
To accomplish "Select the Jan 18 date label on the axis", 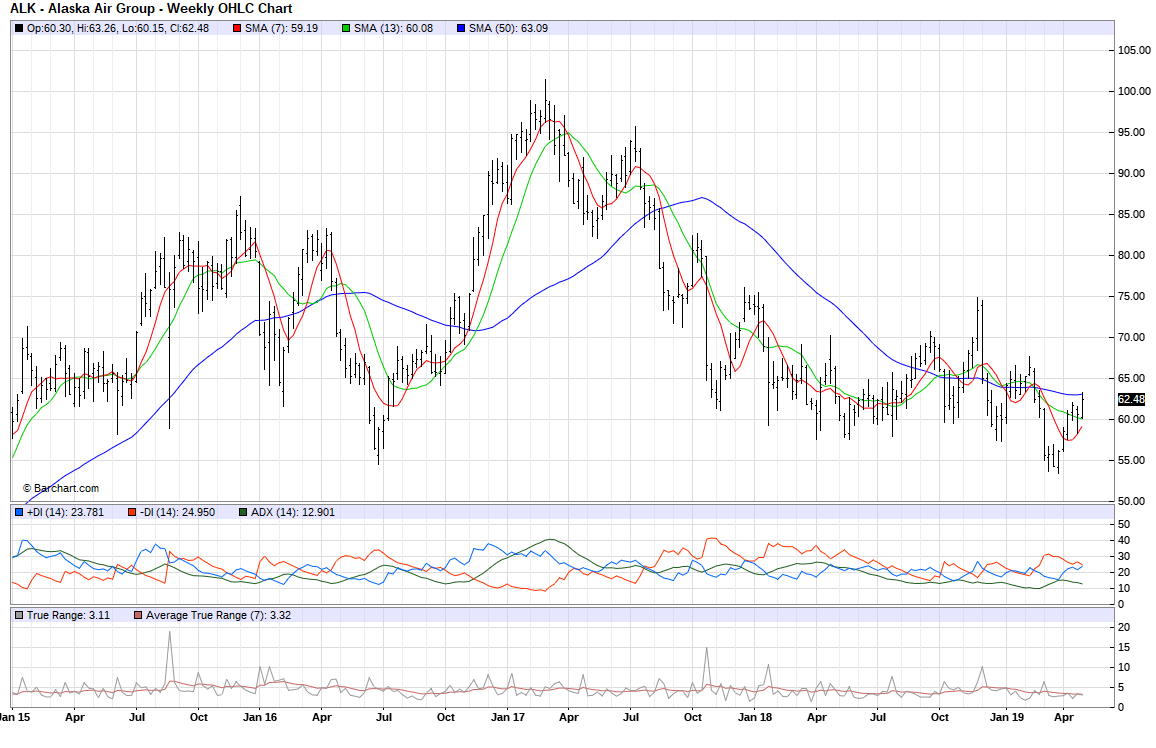I will (x=755, y=717).
